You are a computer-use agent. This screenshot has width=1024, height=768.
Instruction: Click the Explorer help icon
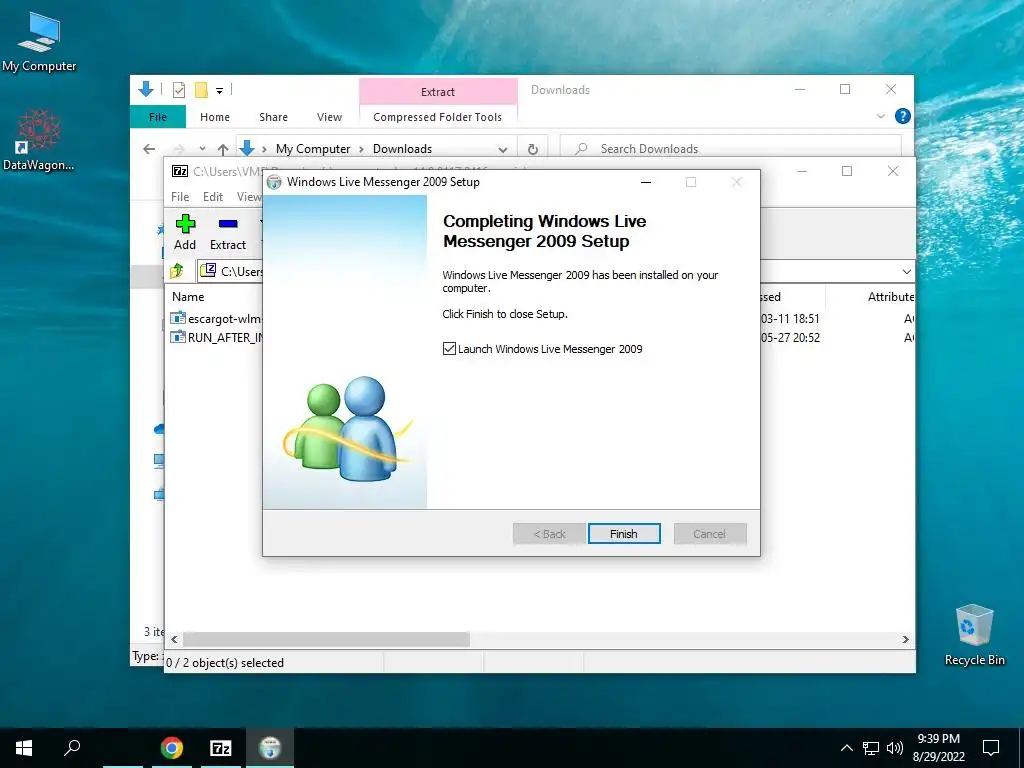[903, 116]
